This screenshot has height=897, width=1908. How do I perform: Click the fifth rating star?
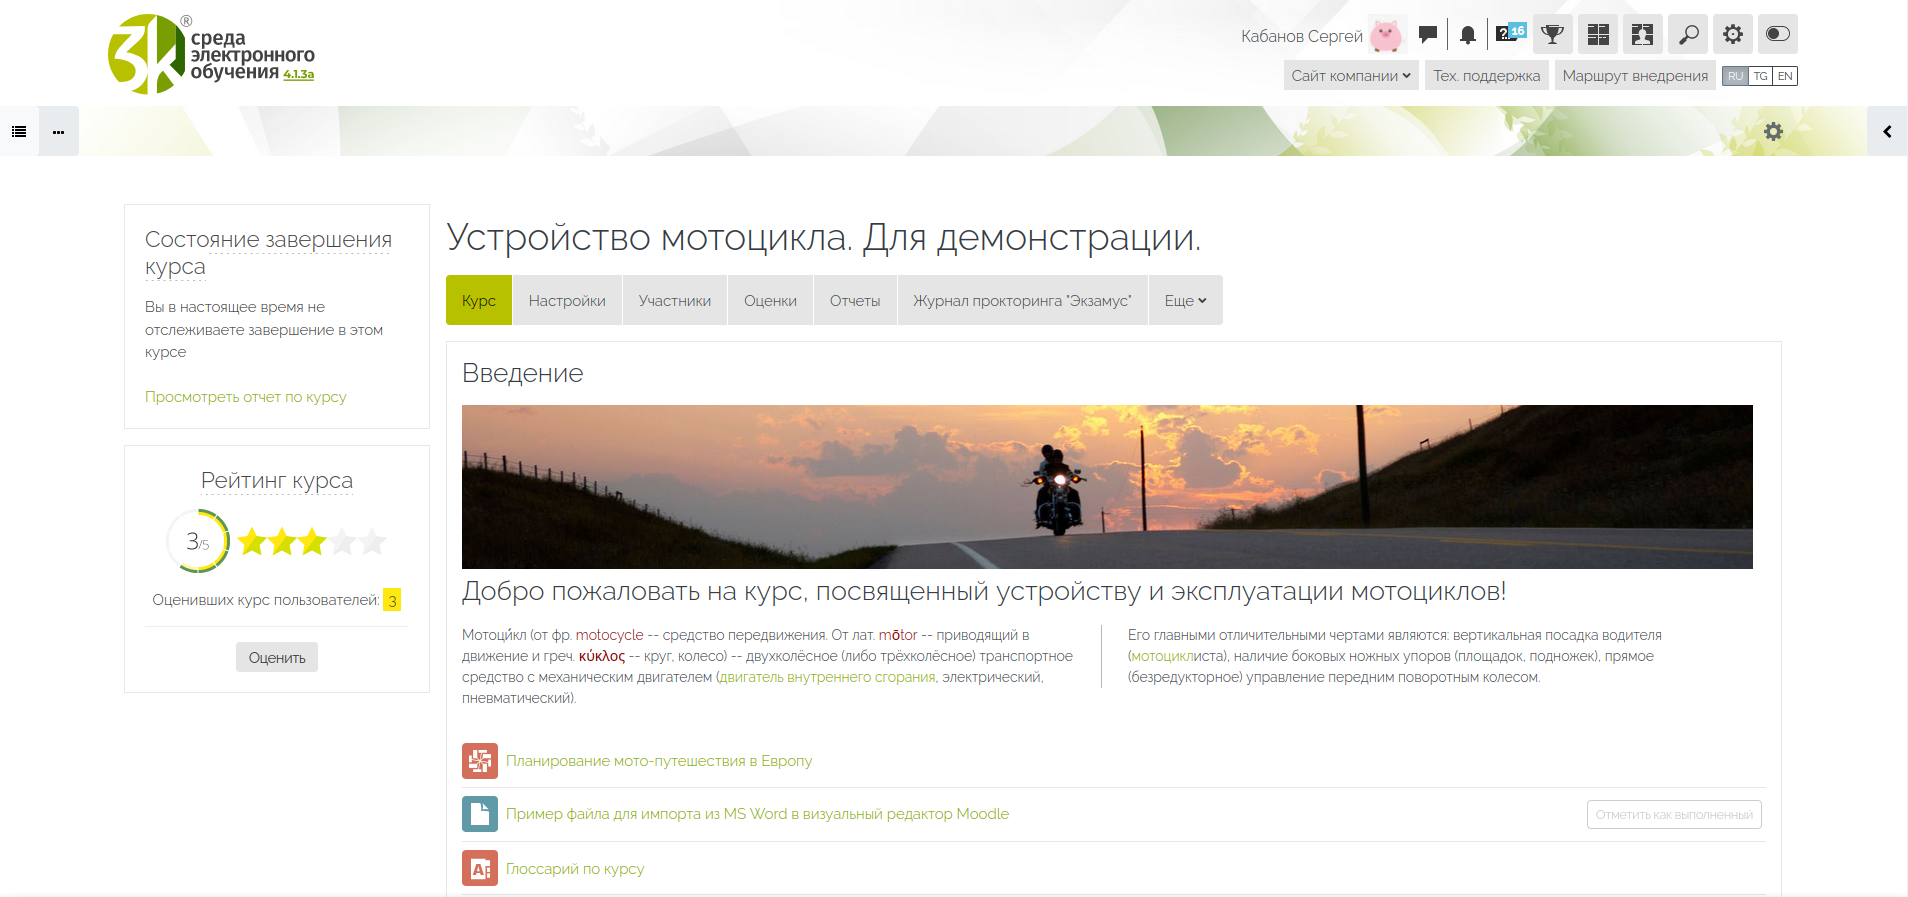click(372, 542)
